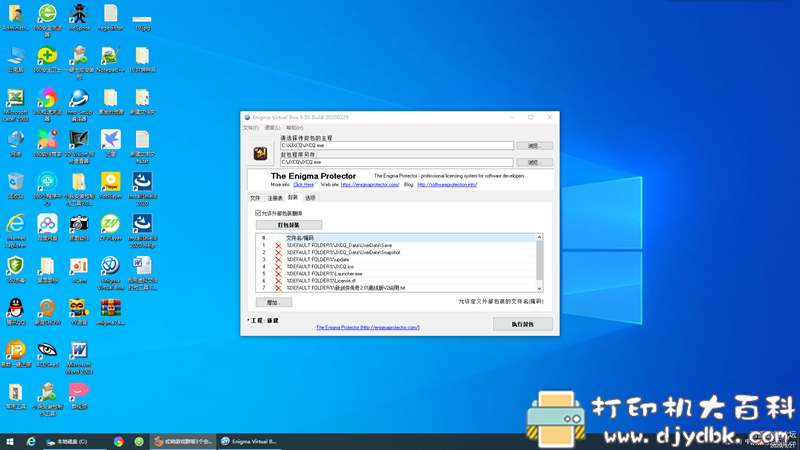Open the ACDSee5 desktop shortcut

click(47, 354)
